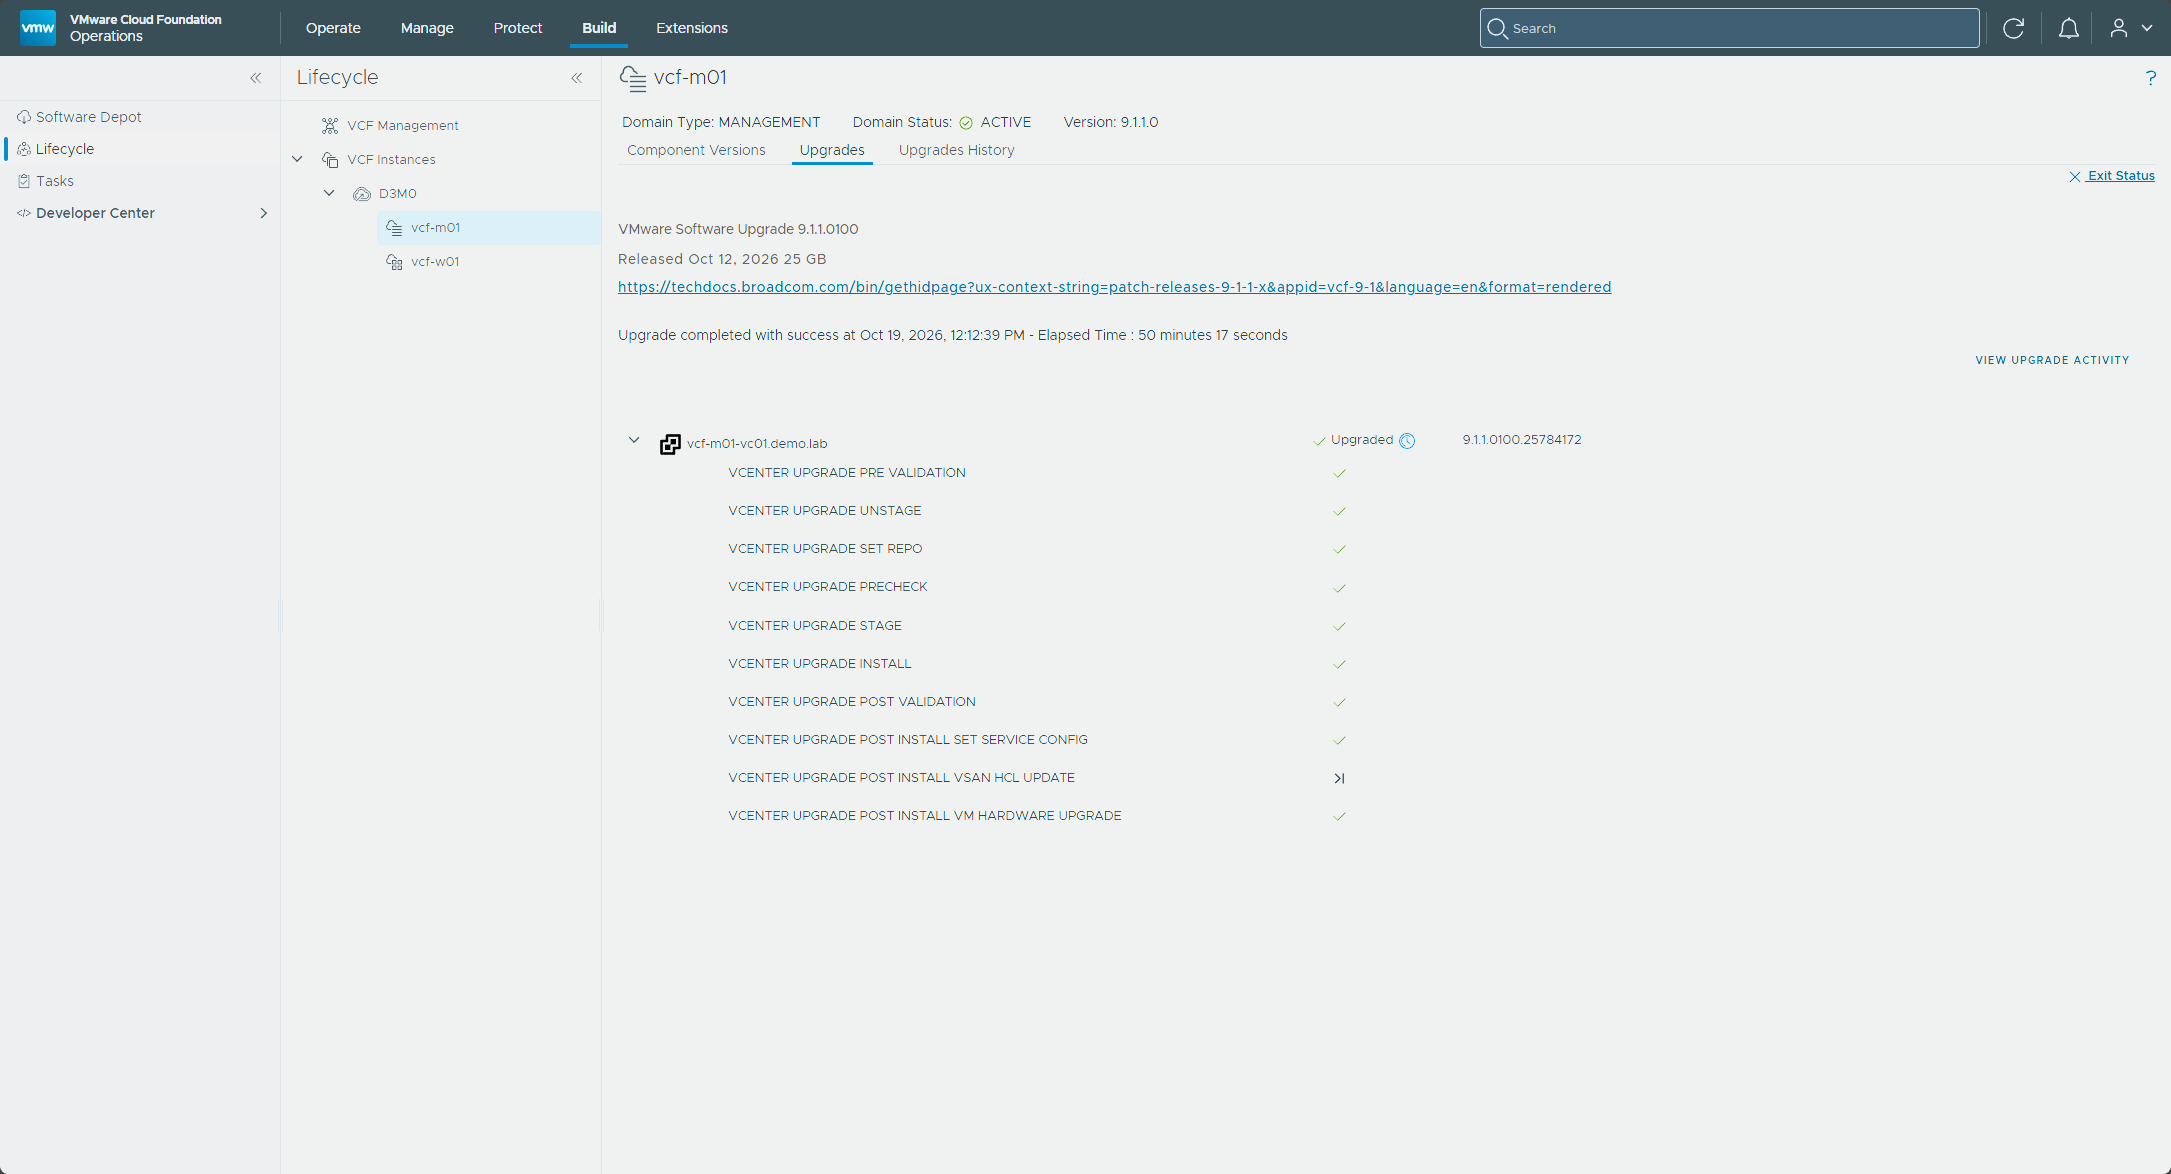Image resolution: width=2171 pixels, height=1174 pixels.
Task: Click the clock icon next to Upgraded
Action: coord(1407,441)
